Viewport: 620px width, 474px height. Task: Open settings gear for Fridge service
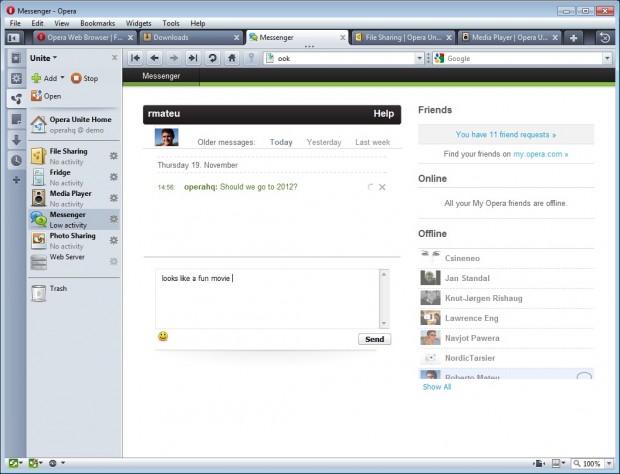[113, 177]
